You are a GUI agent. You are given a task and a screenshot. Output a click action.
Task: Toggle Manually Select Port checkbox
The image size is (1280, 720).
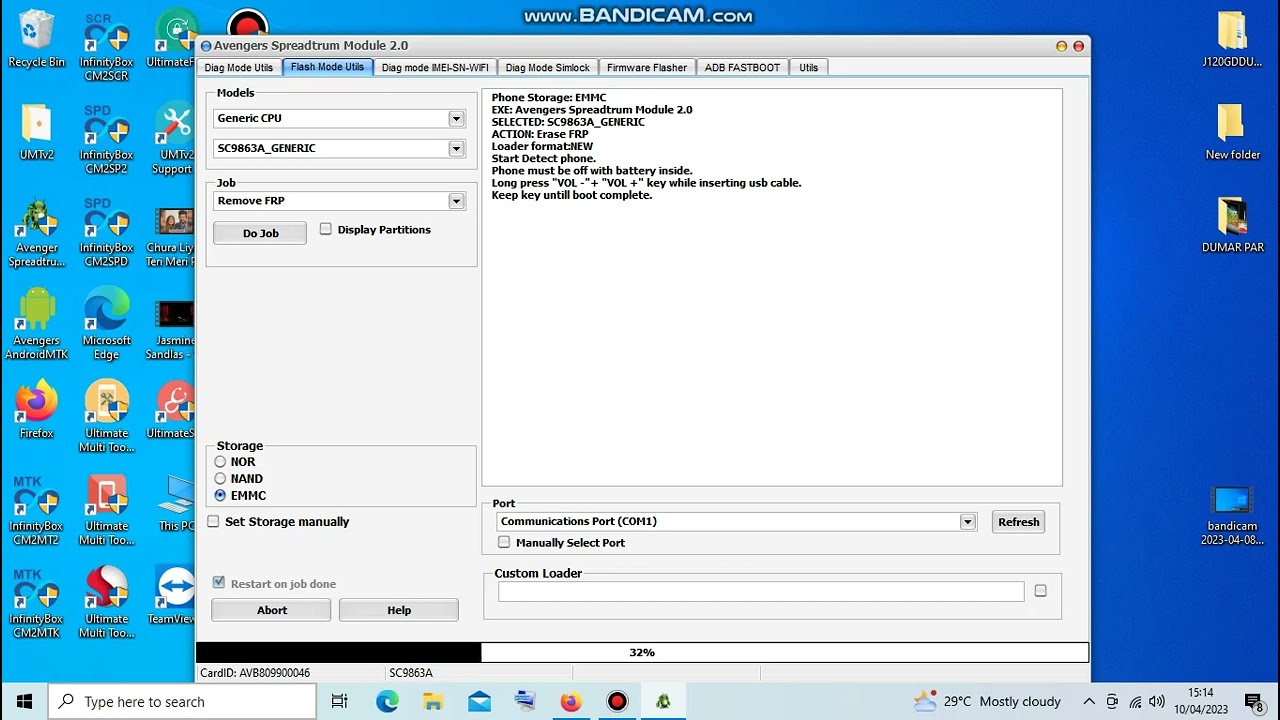point(504,542)
